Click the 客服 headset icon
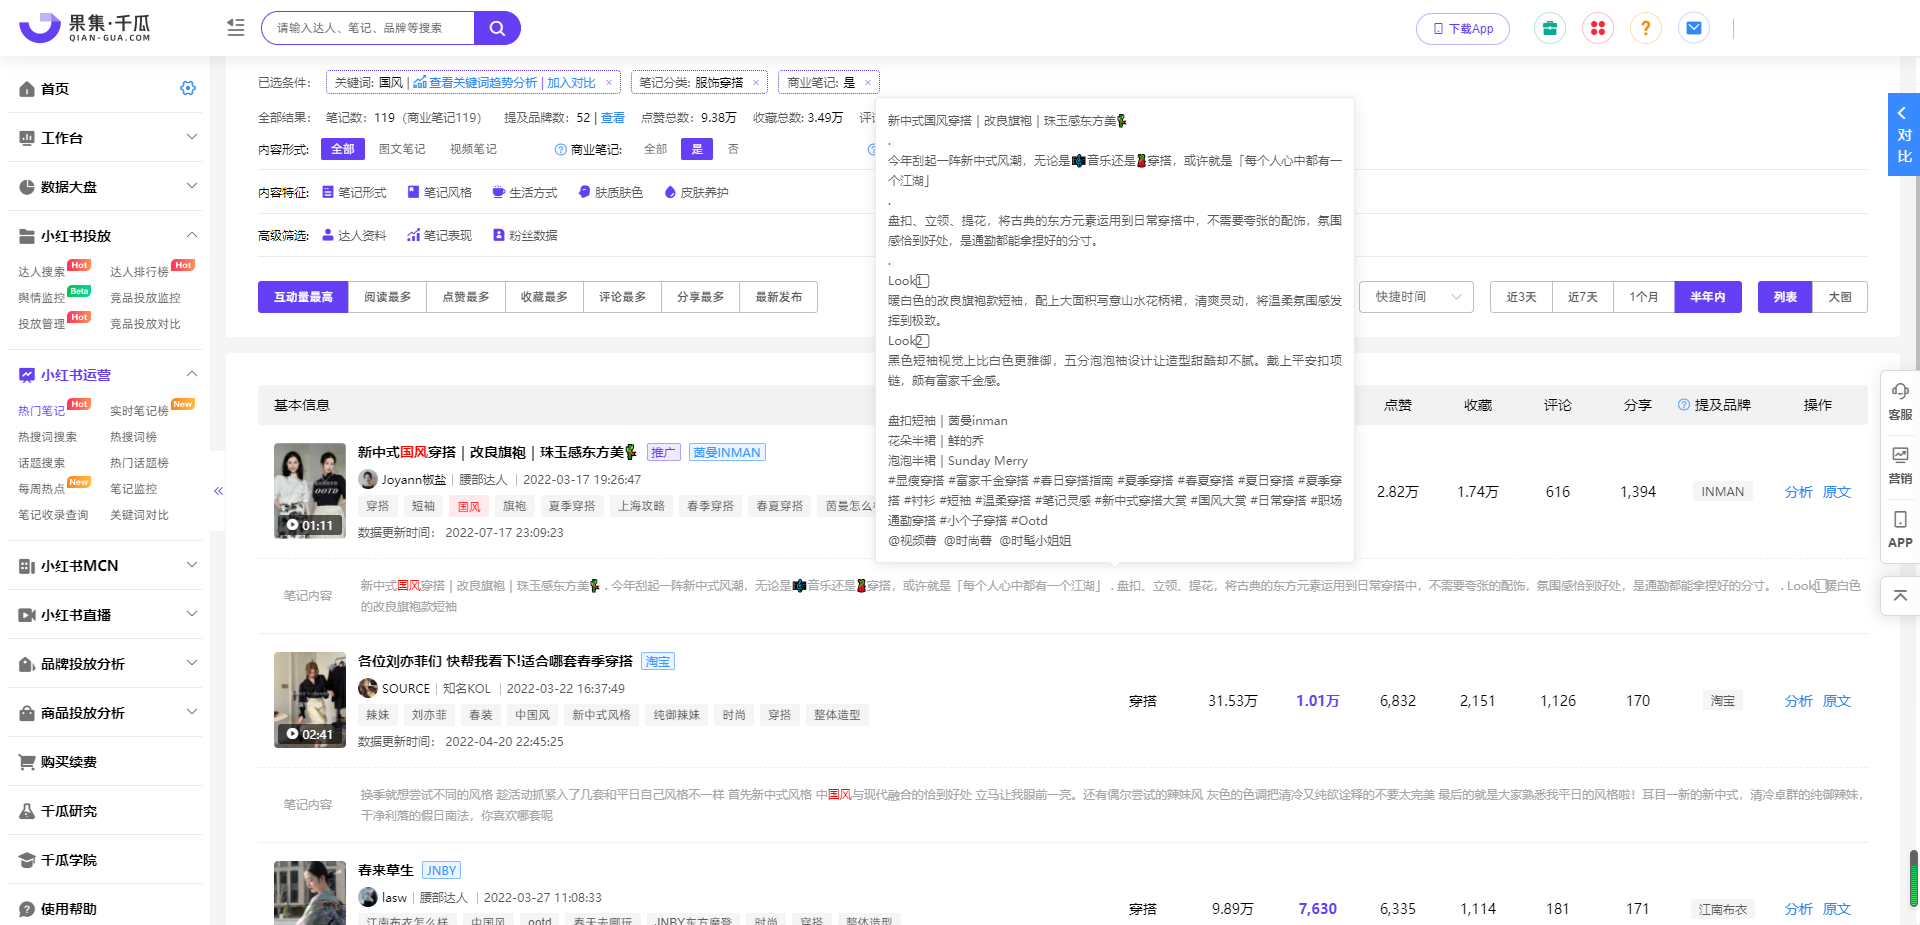The height and width of the screenshot is (925, 1920). tap(1900, 400)
